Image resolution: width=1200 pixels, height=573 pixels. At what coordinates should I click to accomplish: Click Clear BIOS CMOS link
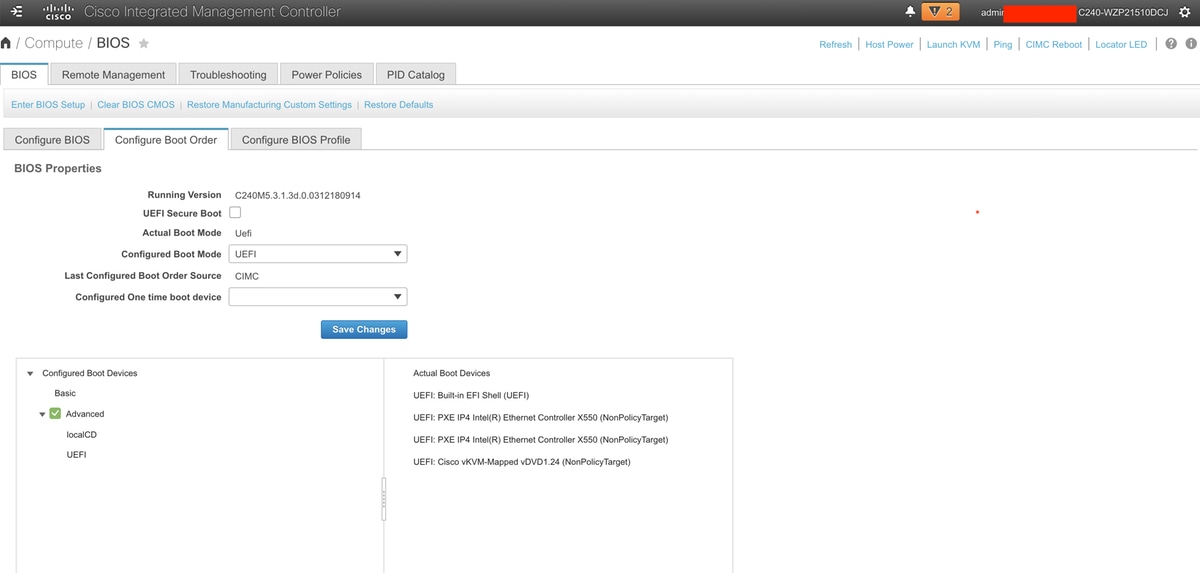136,105
